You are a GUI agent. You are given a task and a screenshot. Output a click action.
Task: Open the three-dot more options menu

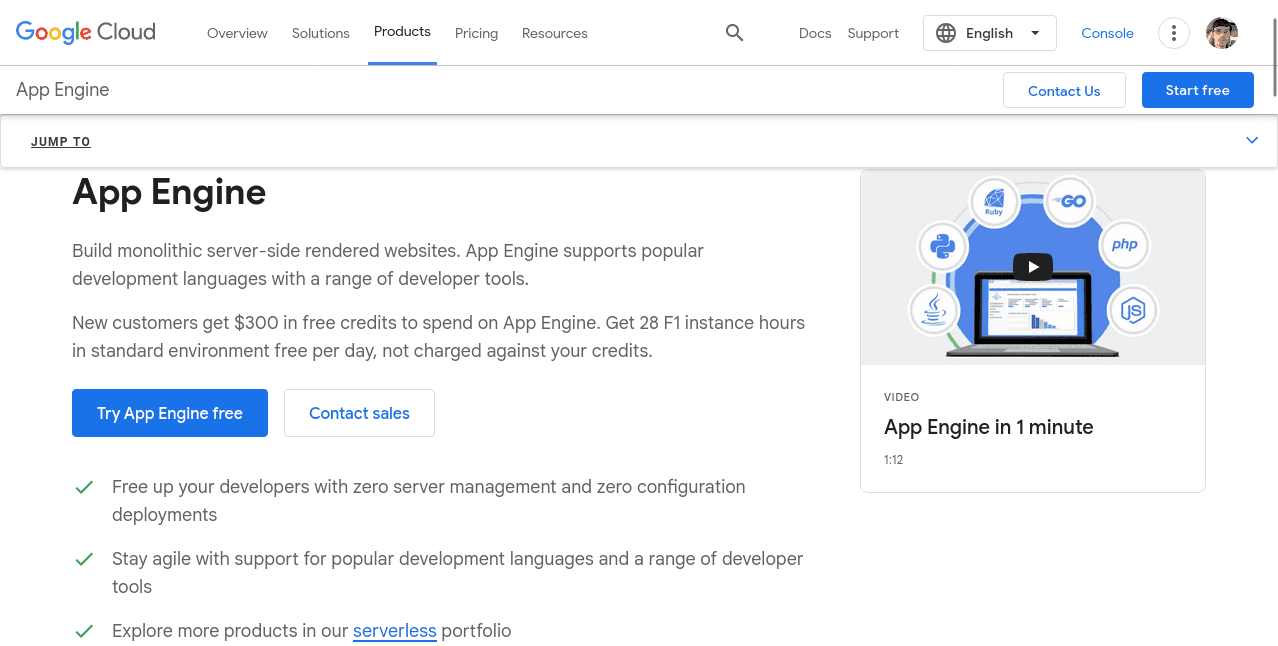1173,33
